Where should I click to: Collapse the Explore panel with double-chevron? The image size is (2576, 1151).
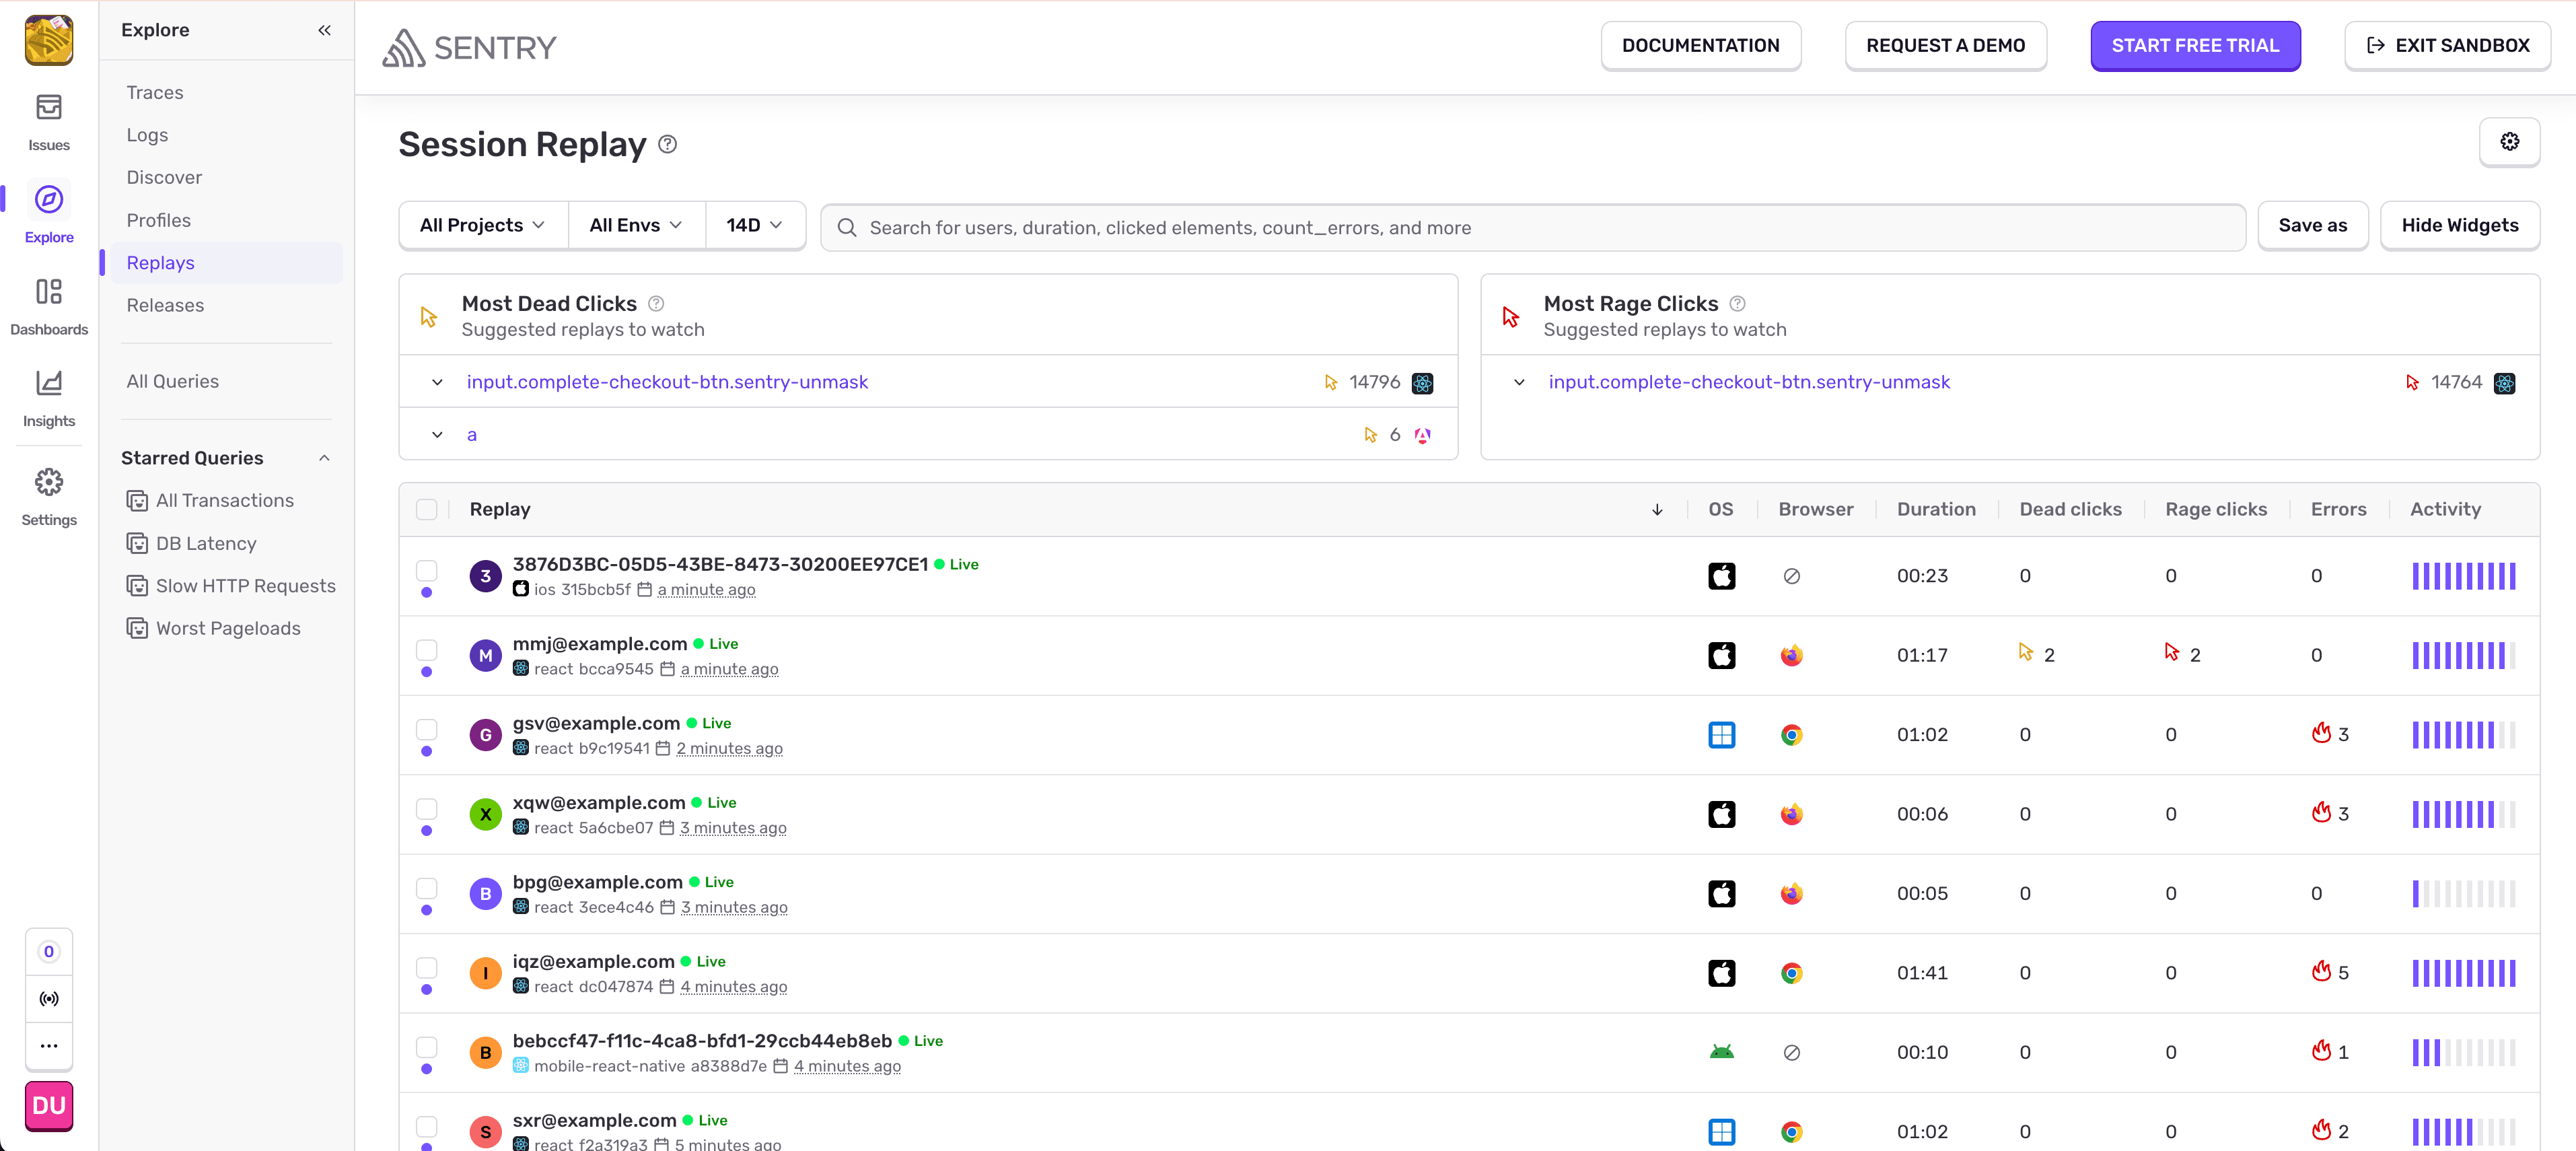coord(324,30)
